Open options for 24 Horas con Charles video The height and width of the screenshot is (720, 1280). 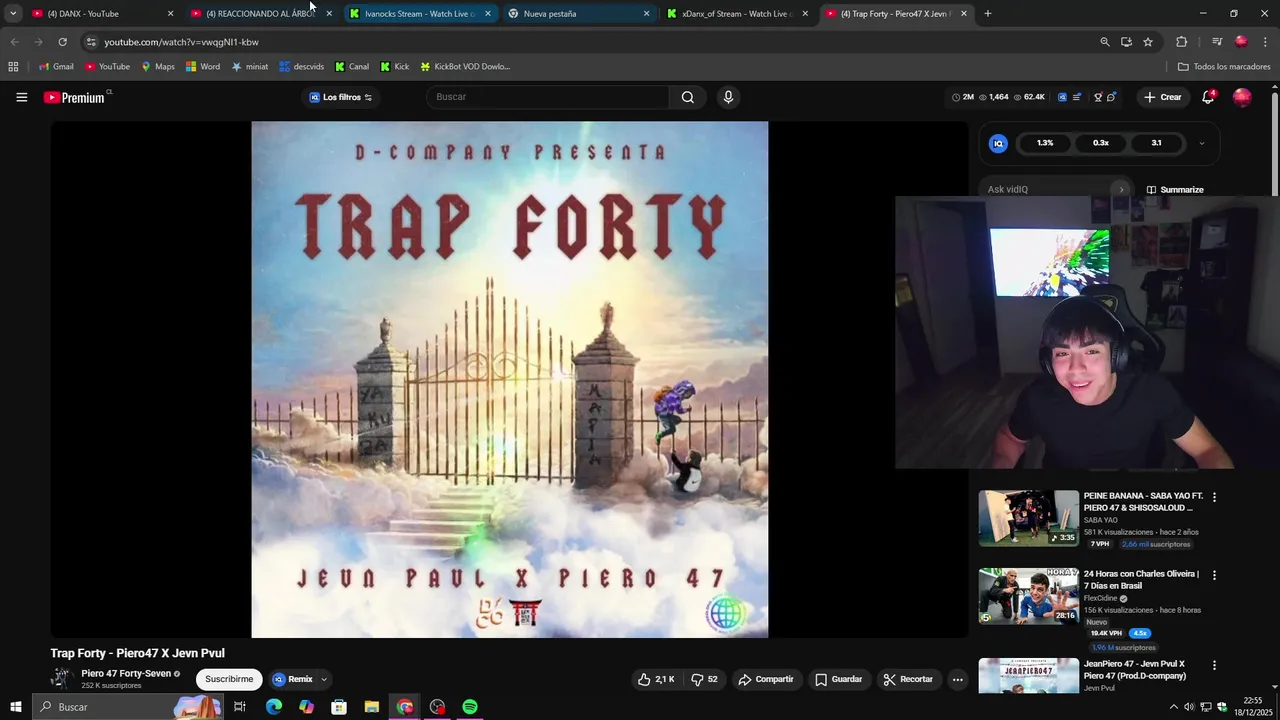coord(1215,575)
